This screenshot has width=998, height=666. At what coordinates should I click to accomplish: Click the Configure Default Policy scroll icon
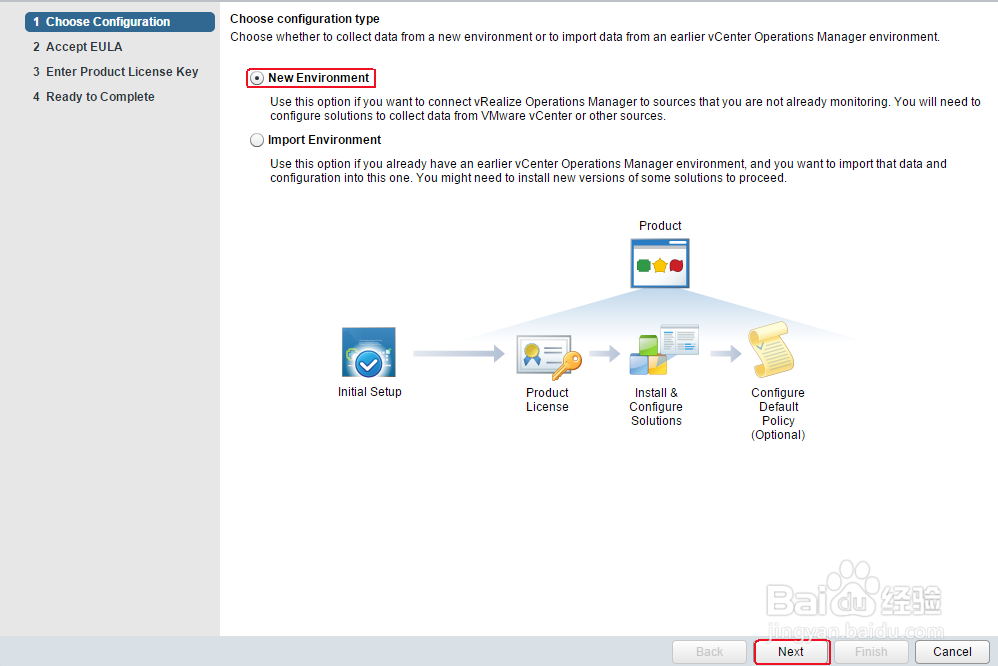[x=771, y=350]
